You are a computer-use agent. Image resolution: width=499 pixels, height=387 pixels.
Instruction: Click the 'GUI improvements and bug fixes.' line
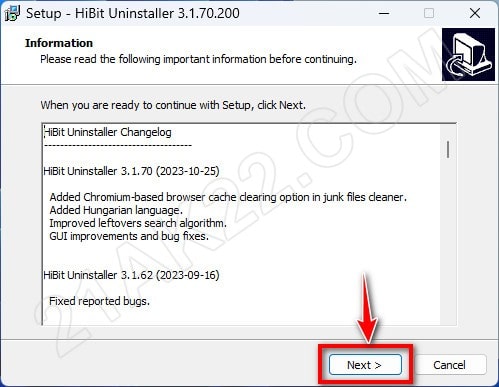tap(129, 236)
